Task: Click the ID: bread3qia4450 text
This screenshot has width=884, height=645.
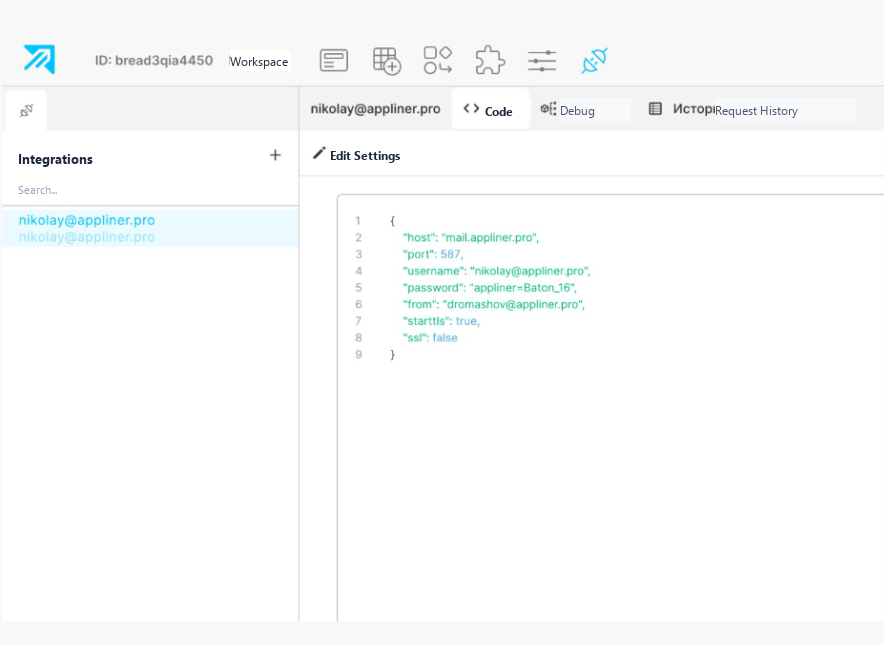Action: (x=154, y=60)
